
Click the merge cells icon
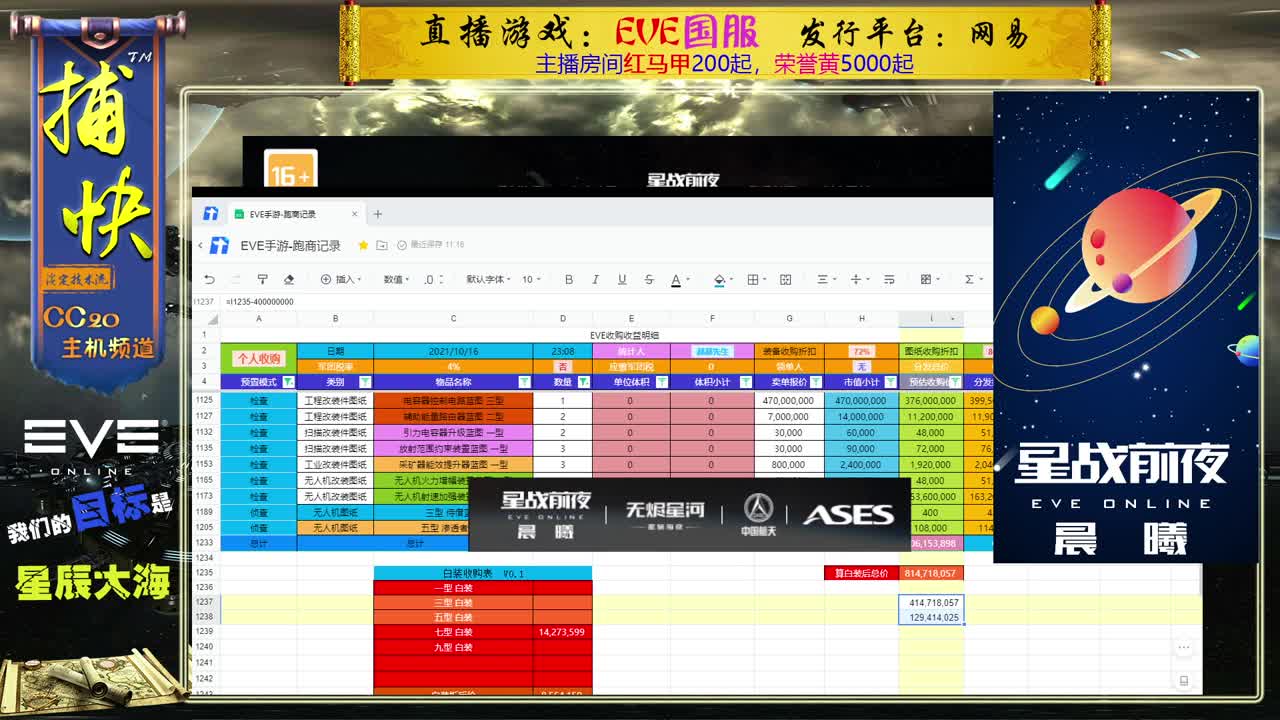(x=785, y=280)
